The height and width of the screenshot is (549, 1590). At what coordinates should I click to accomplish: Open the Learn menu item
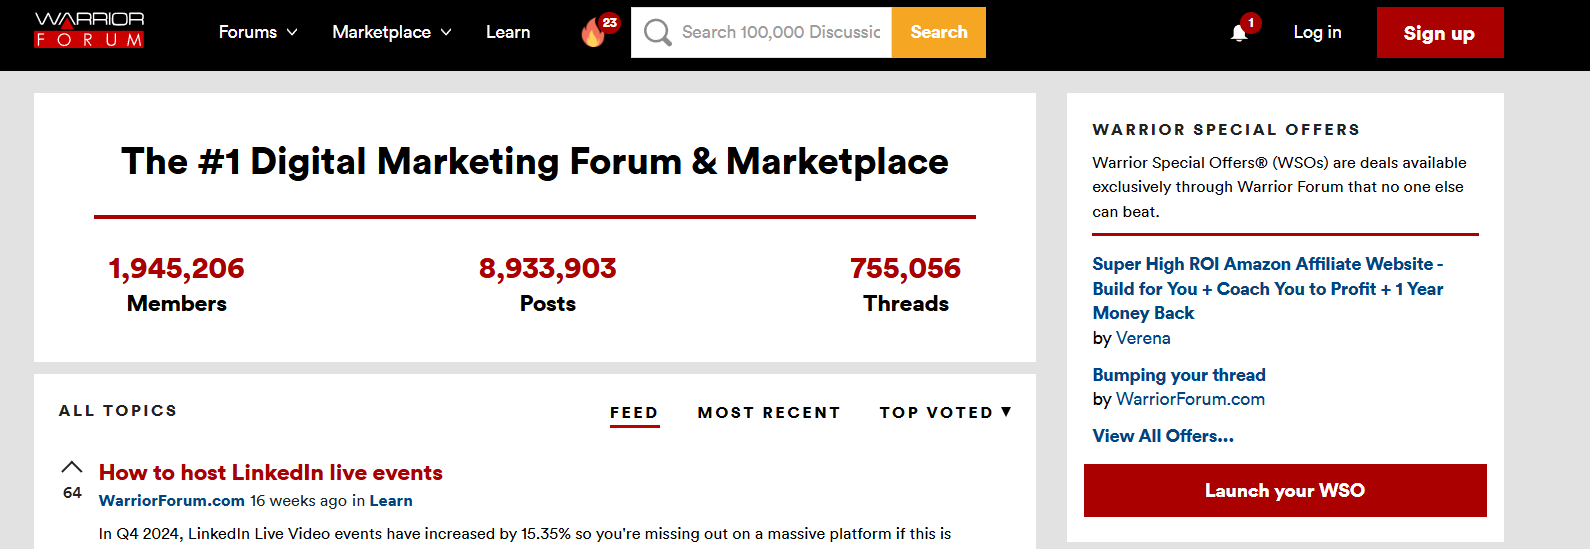point(508,32)
